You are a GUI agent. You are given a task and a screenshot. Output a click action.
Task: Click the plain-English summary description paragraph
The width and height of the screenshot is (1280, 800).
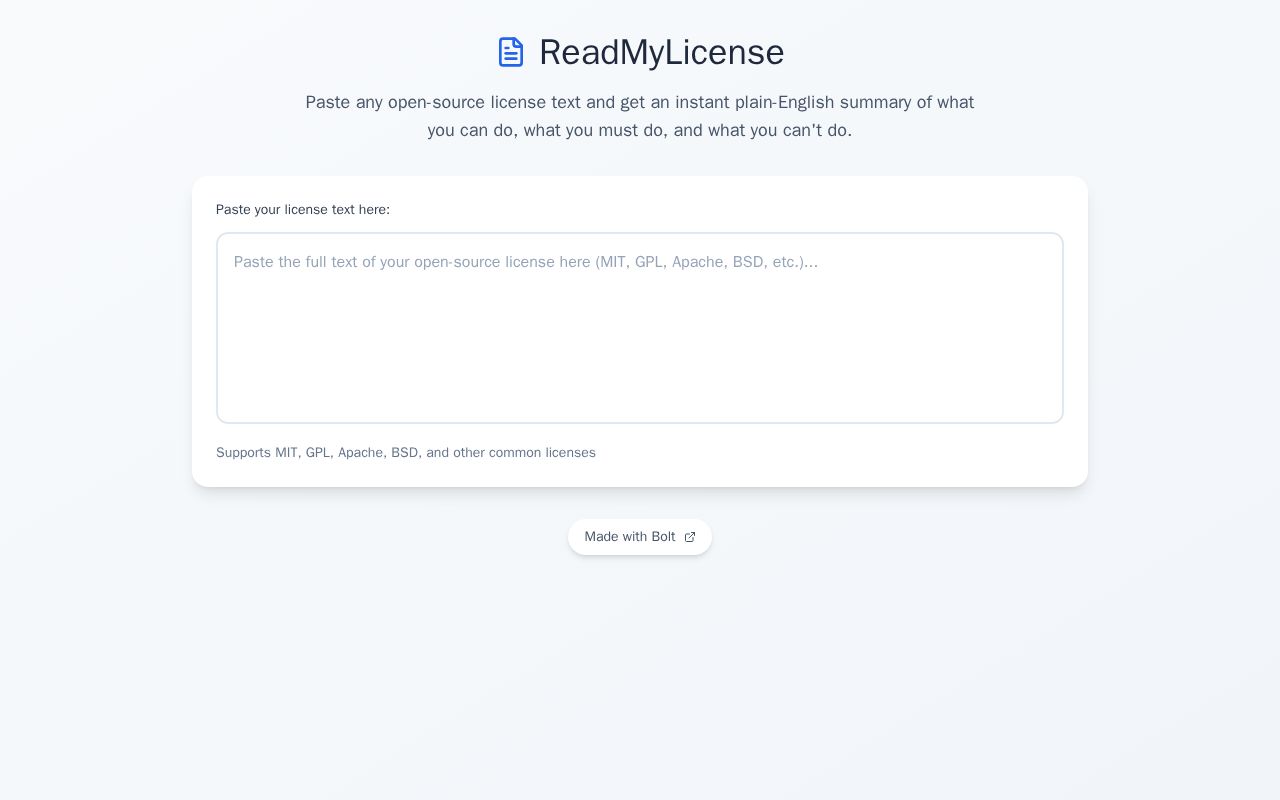coord(640,116)
